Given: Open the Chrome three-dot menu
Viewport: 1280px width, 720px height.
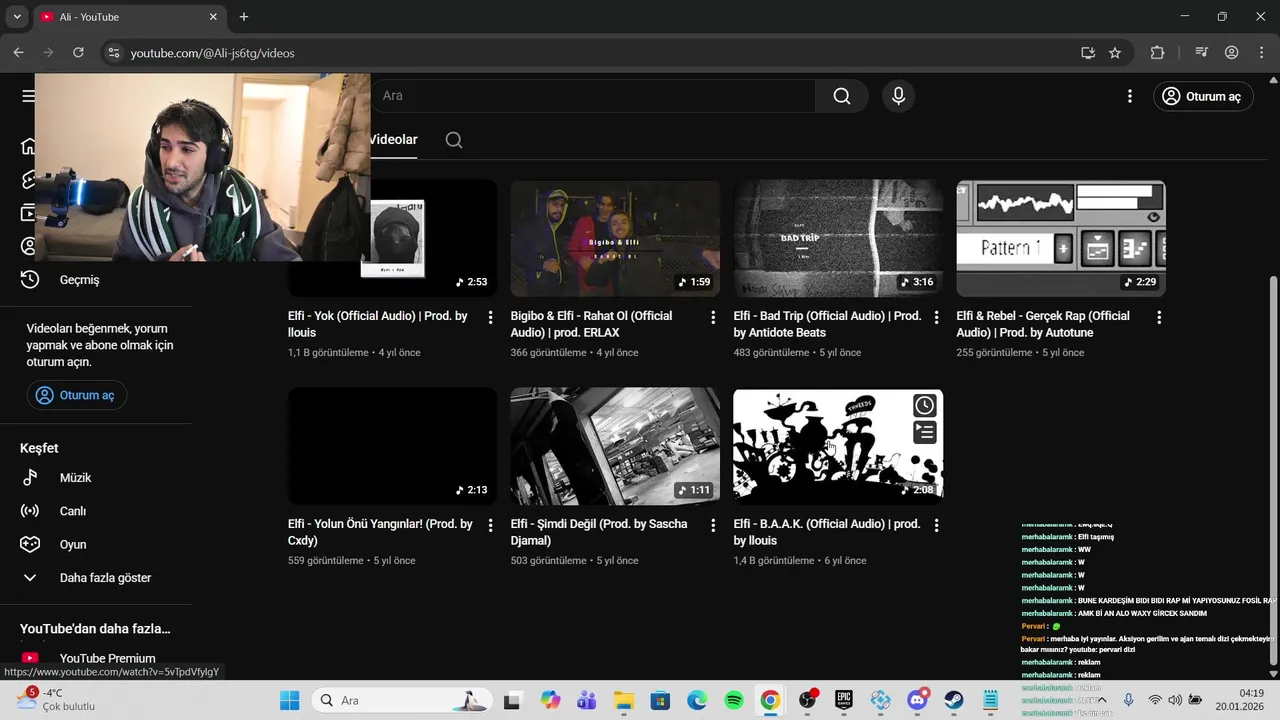Looking at the screenshot, I should [1261, 53].
